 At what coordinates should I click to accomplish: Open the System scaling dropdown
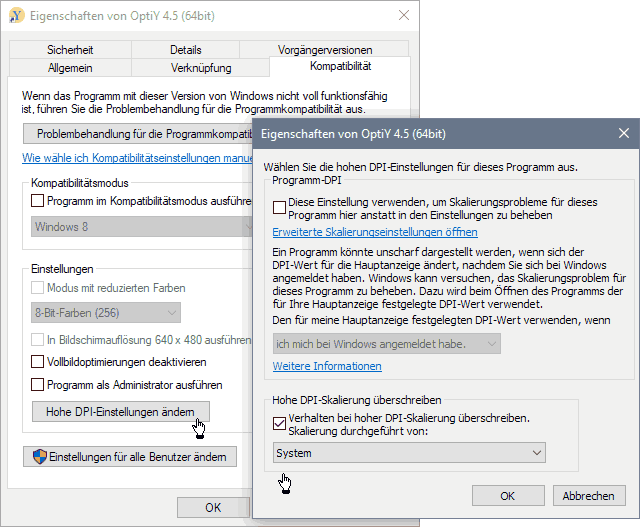click(x=410, y=453)
